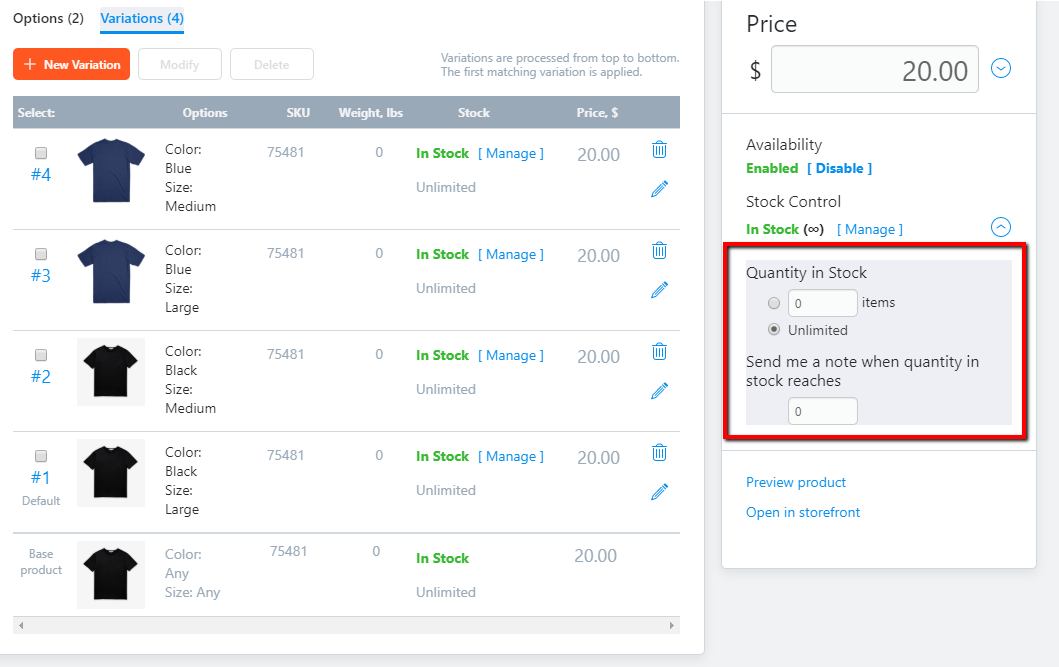Switch to the Options (2) tab
Viewport: 1059px width, 667px height.
tap(48, 18)
